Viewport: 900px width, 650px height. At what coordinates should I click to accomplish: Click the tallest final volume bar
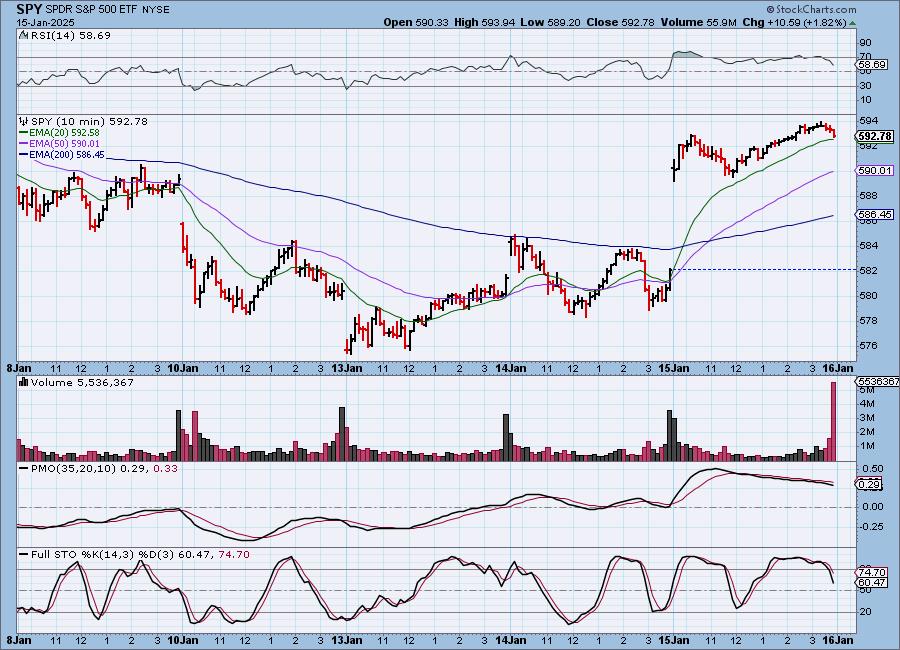pyautogui.click(x=833, y=421)
